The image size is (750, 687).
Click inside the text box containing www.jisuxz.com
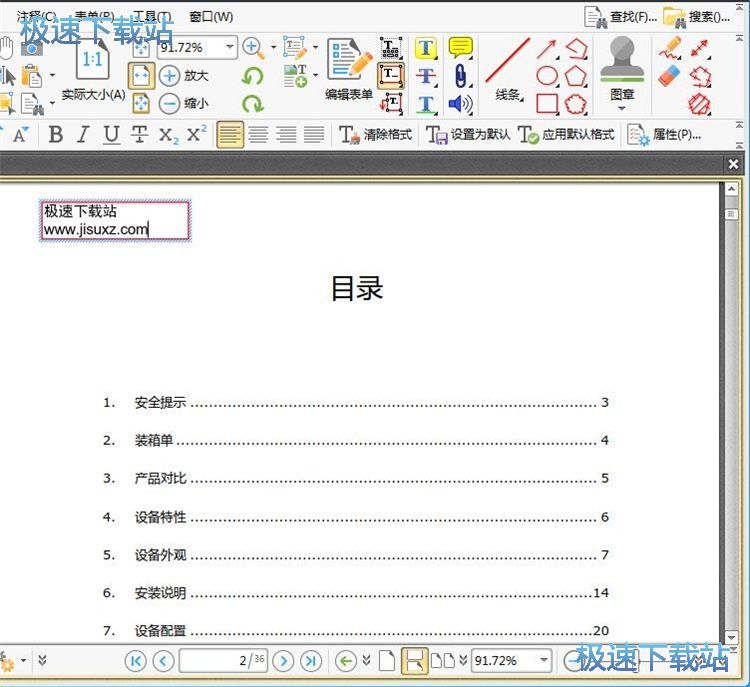pyautogui.click(x=115, y=220)
